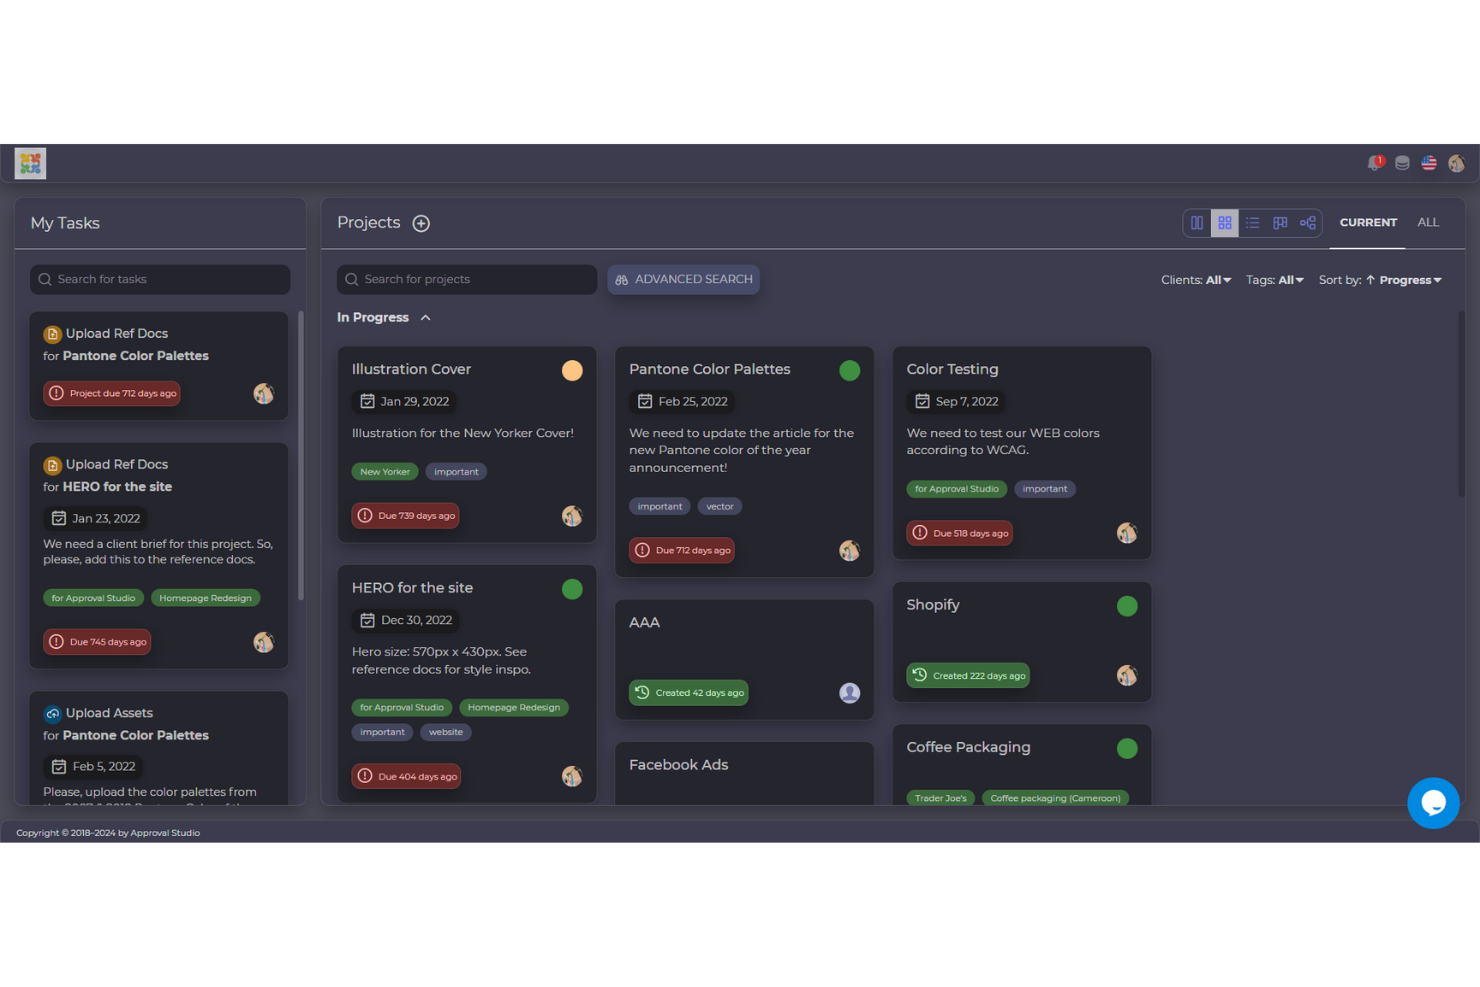Click the avatar on the Shopify project card
Viewport: 1480px width, 987px height.
click(1127, 676)
